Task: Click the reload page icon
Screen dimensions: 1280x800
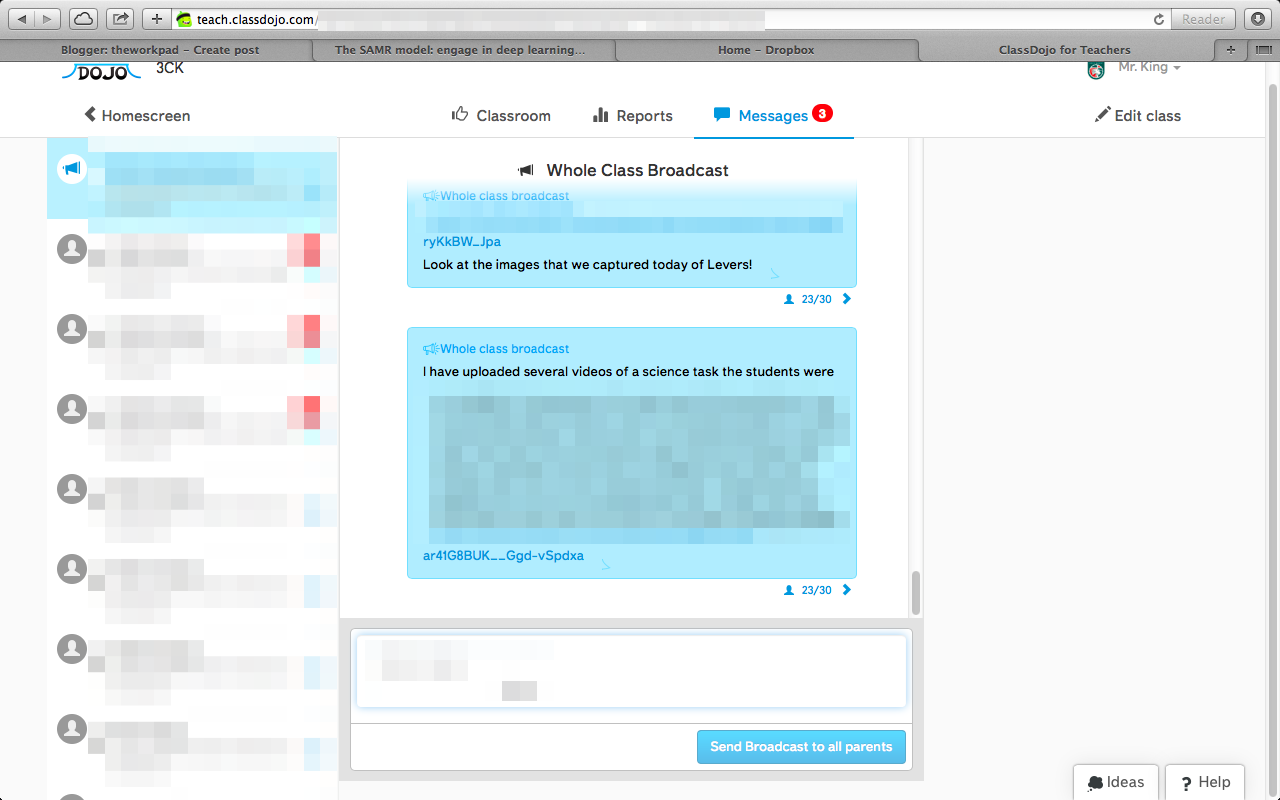Action: (1160, 19)
